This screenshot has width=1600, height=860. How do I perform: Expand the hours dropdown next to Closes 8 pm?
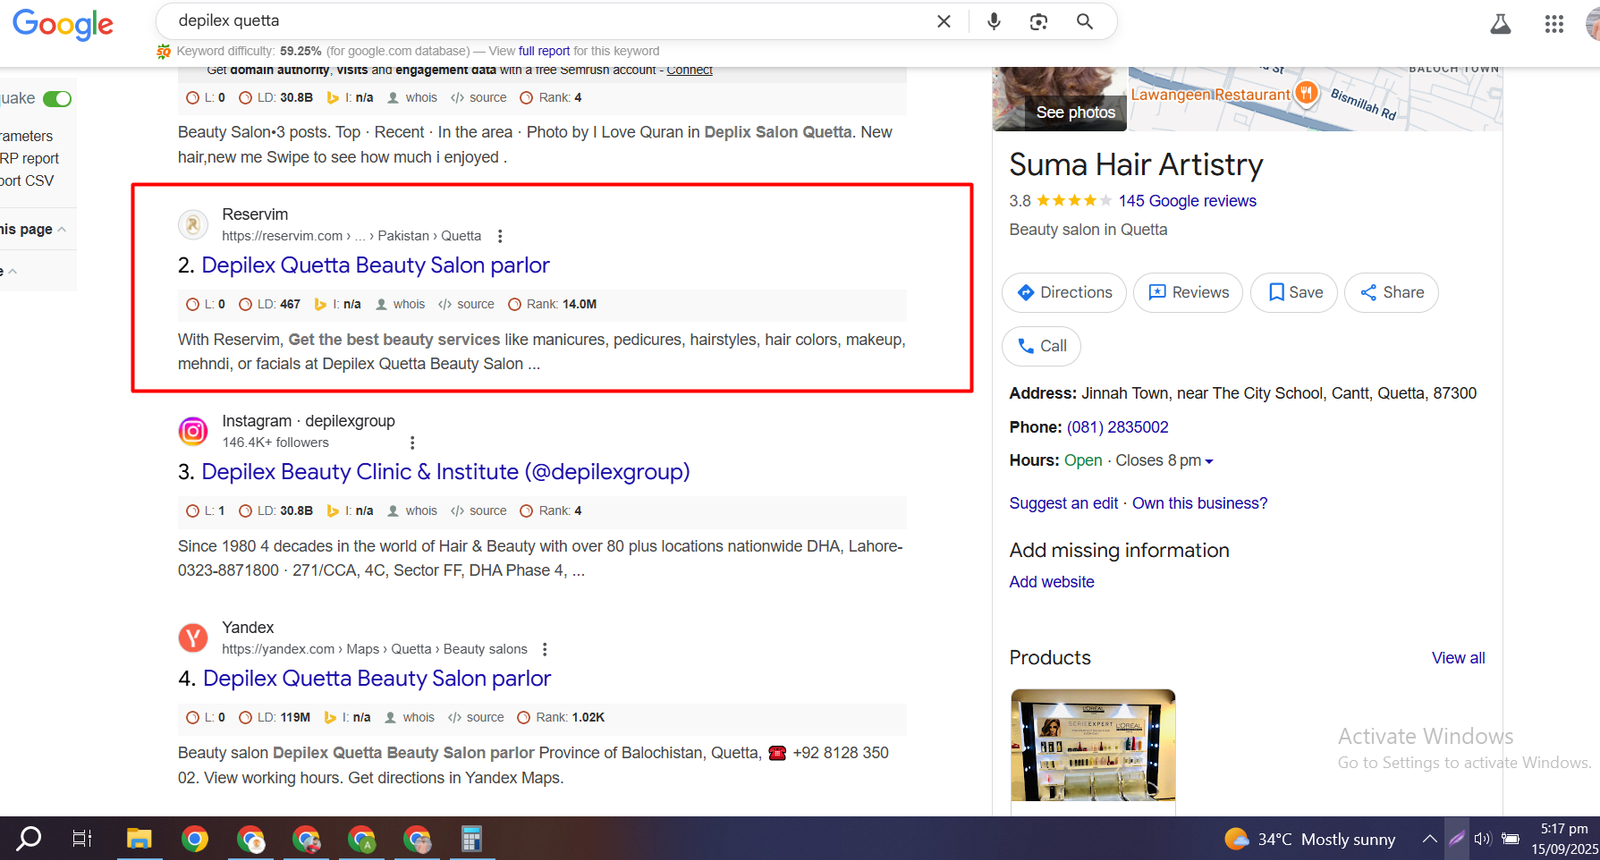1209,461
